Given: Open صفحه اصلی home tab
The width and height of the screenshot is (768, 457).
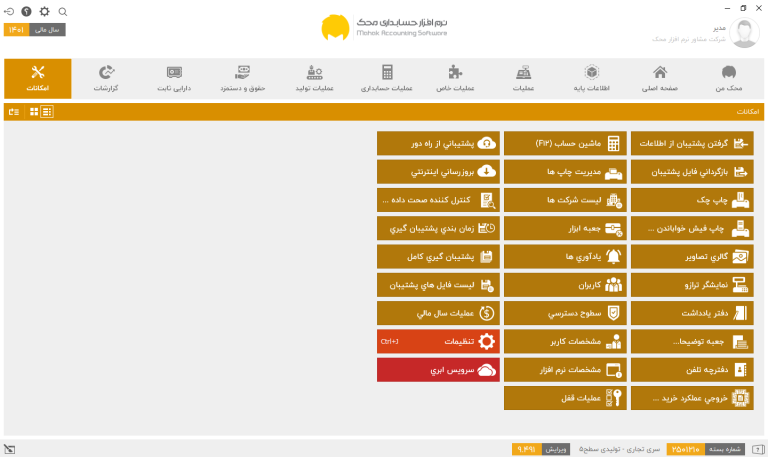Looking at the screenshot, I should [660, 79].
